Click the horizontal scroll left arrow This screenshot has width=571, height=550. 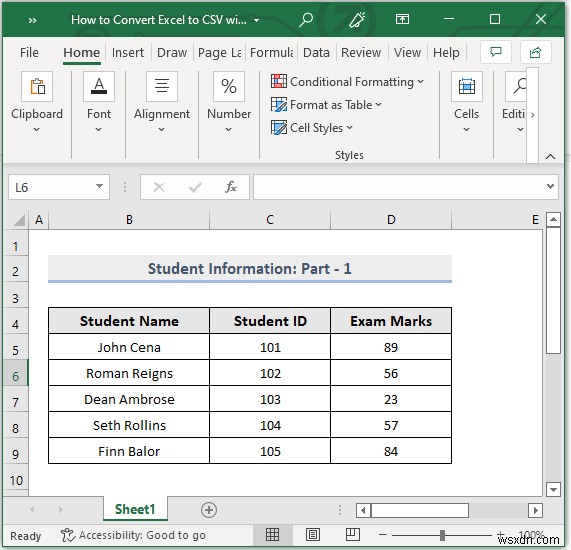pos(363,510)
